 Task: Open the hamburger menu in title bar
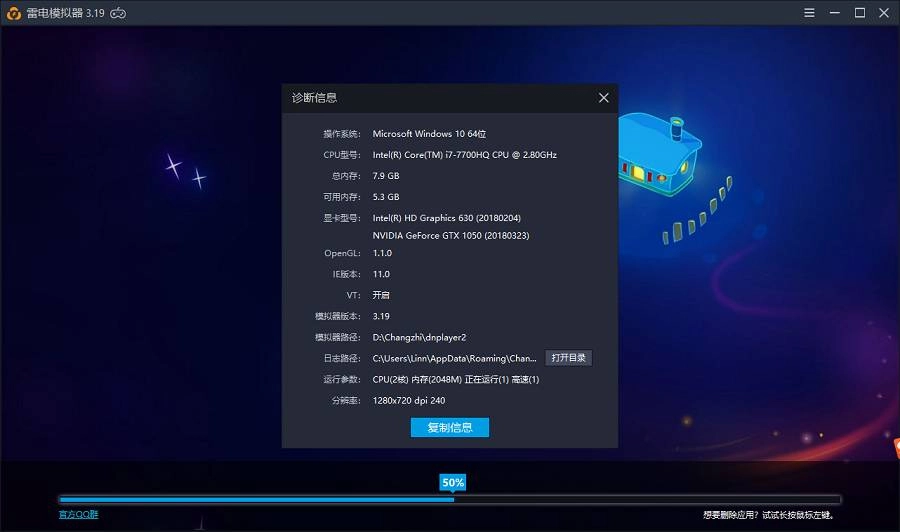(x=809, y=13)
